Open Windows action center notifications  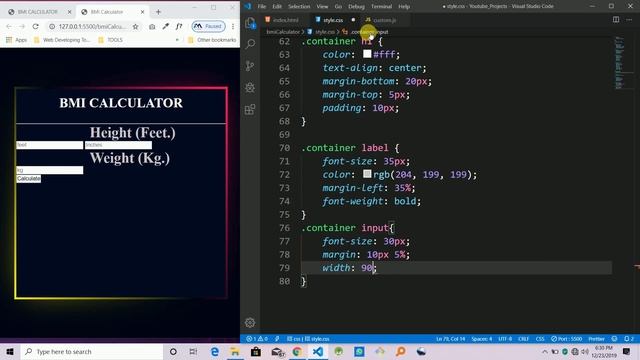point(626,351)
